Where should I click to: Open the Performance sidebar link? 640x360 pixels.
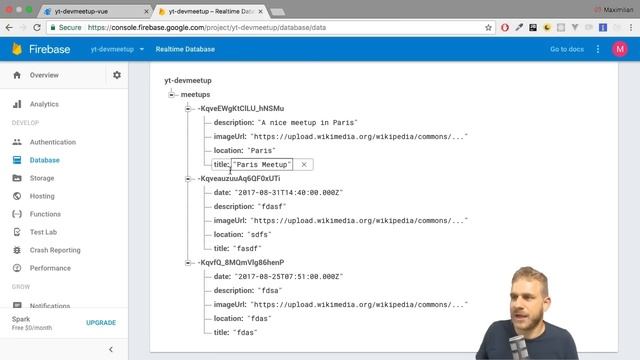point(50,268)
